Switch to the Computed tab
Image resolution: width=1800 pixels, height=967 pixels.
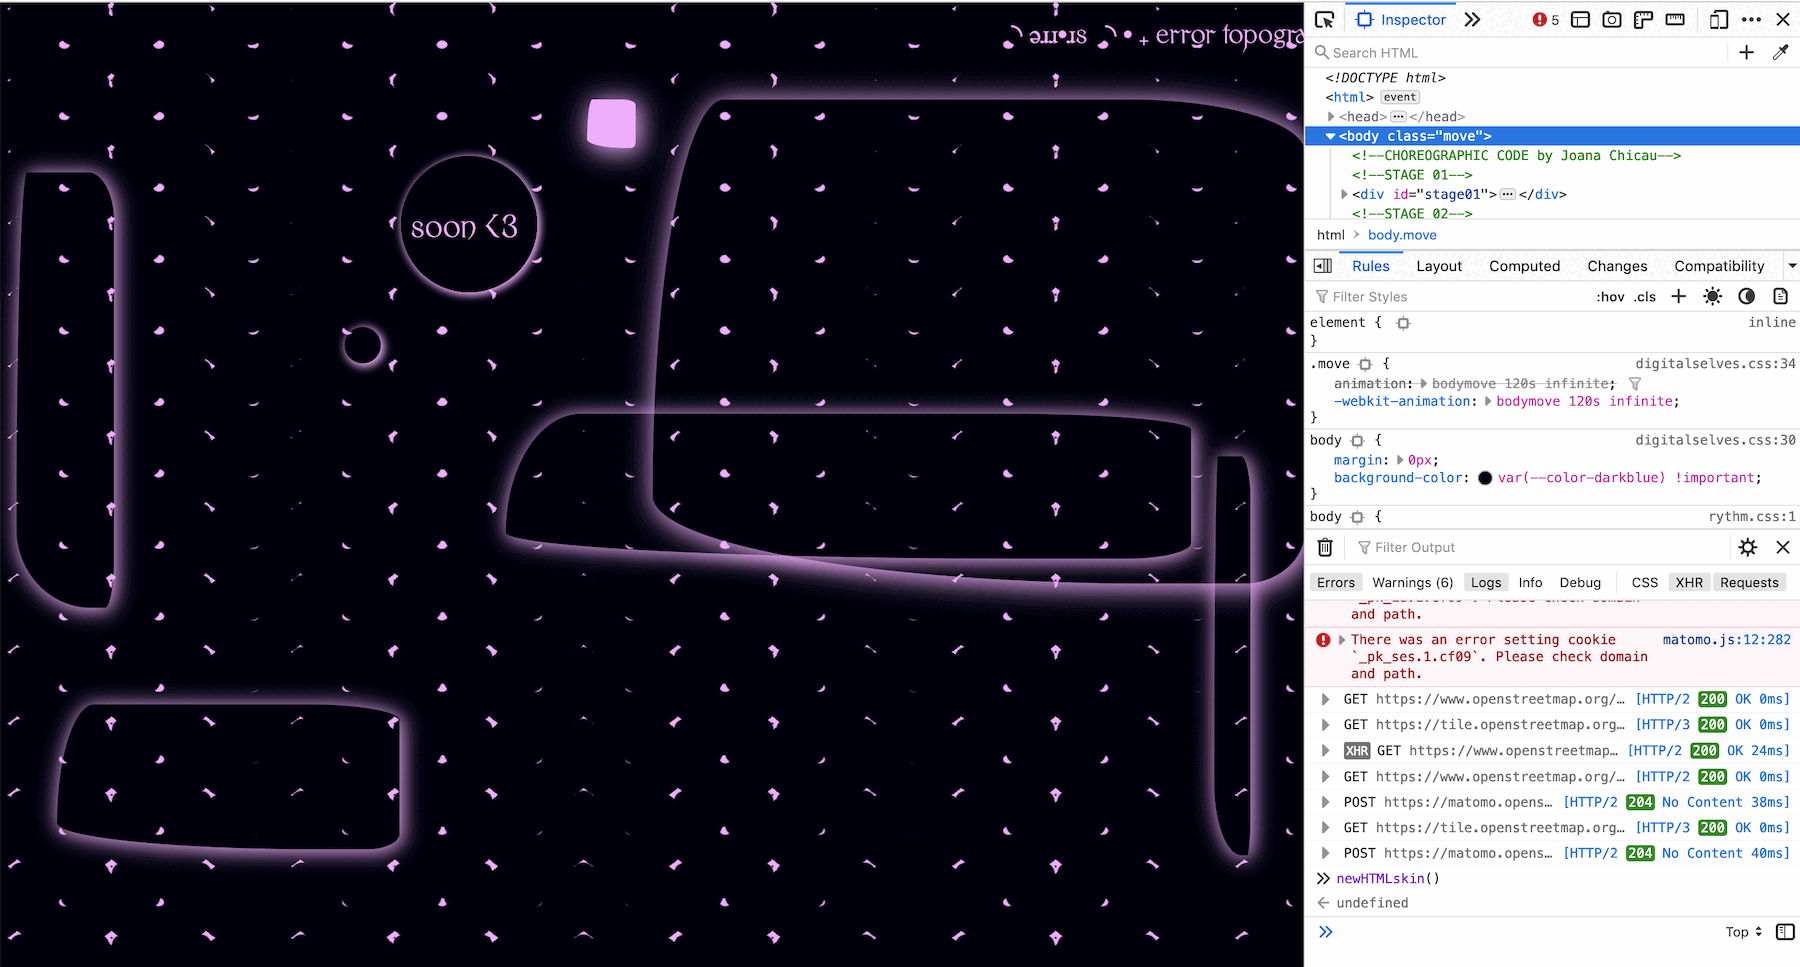coord(1524,266)
